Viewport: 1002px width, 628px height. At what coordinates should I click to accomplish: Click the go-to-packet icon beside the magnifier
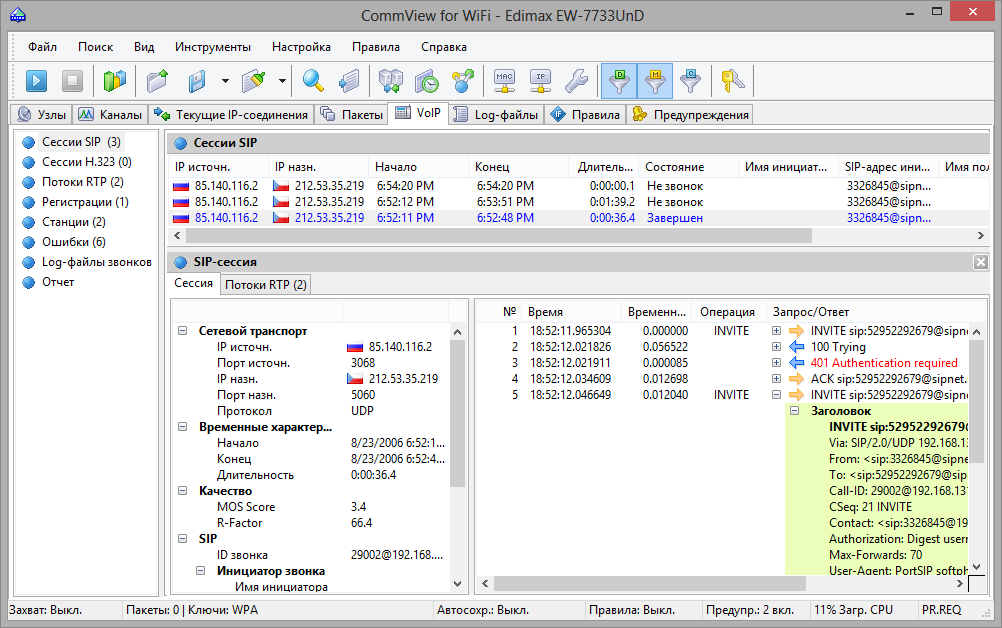[x=349, y=81]
